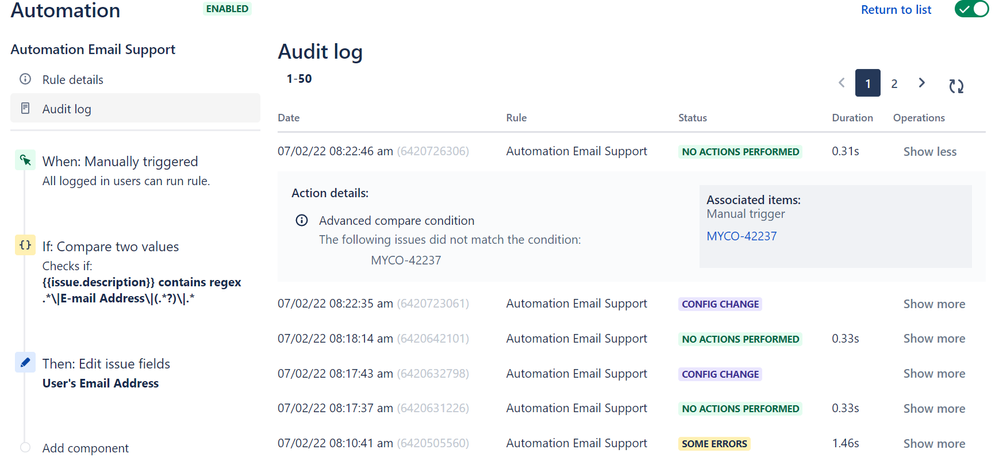Click date 07/02/22 08:10:41 am entry
The width and height of the screenshot is (999, 468).
(335, 443)
